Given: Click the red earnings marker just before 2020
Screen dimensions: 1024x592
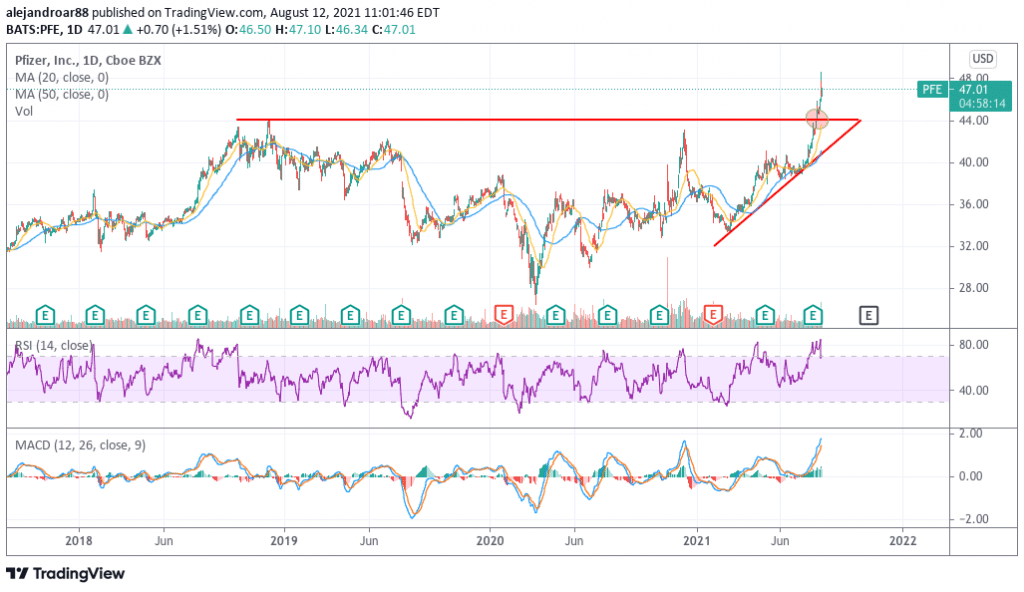Looking at the screenshot, I should [x=504, y=315].
